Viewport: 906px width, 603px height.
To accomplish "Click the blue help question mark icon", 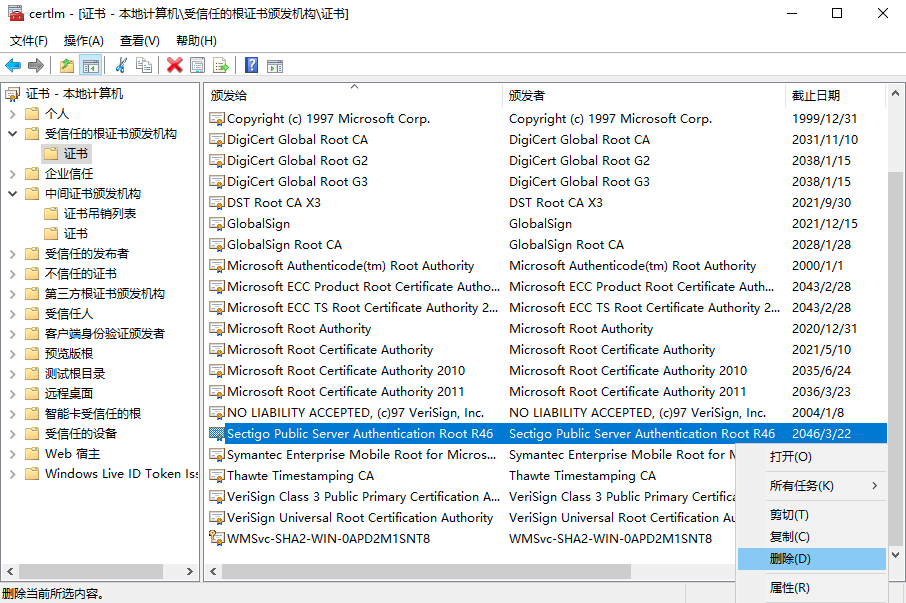I will coord(252,66).
